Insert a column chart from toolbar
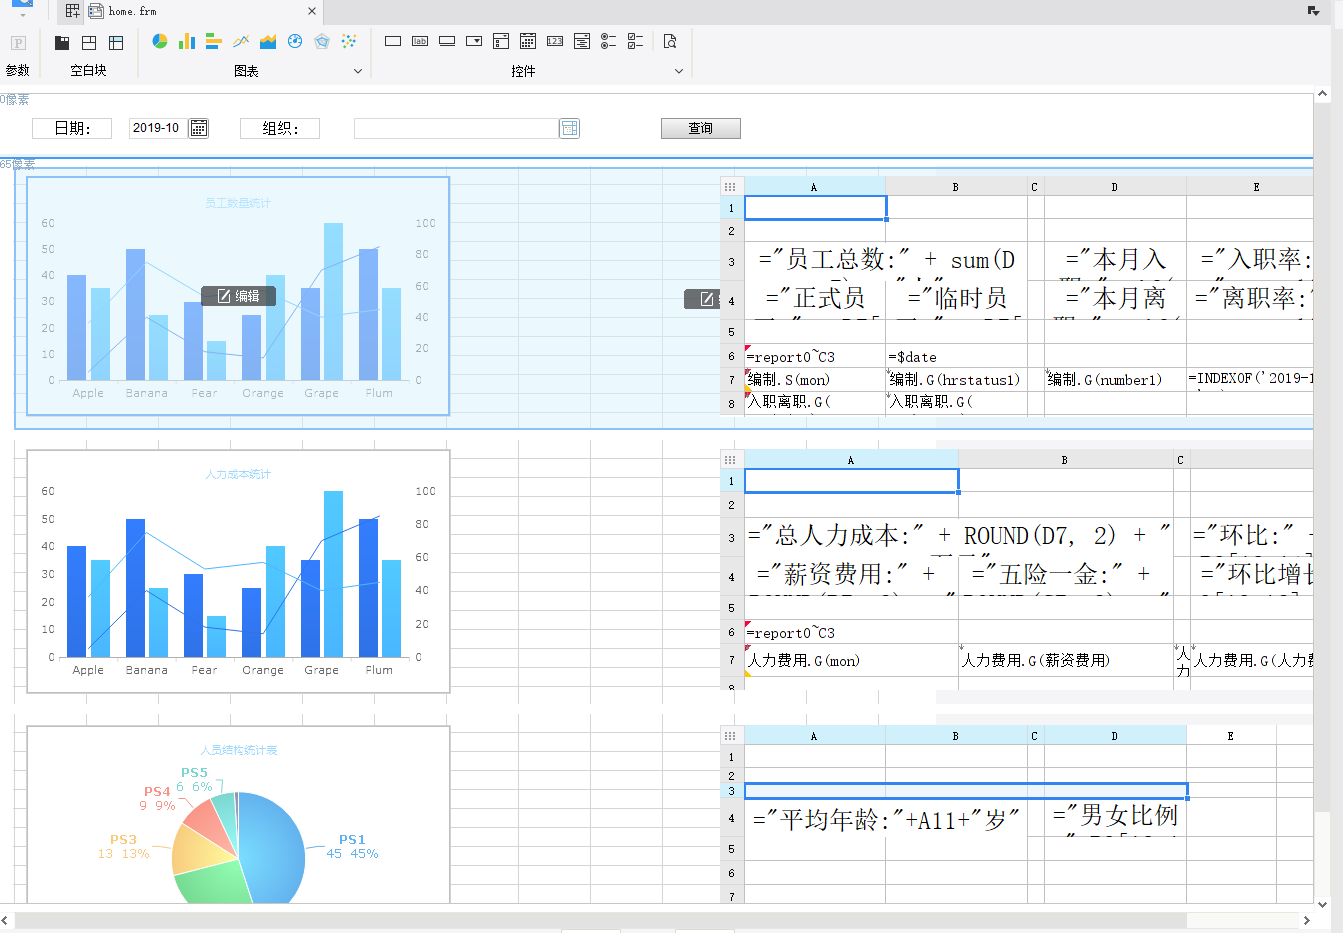 (x=187, y=41)
